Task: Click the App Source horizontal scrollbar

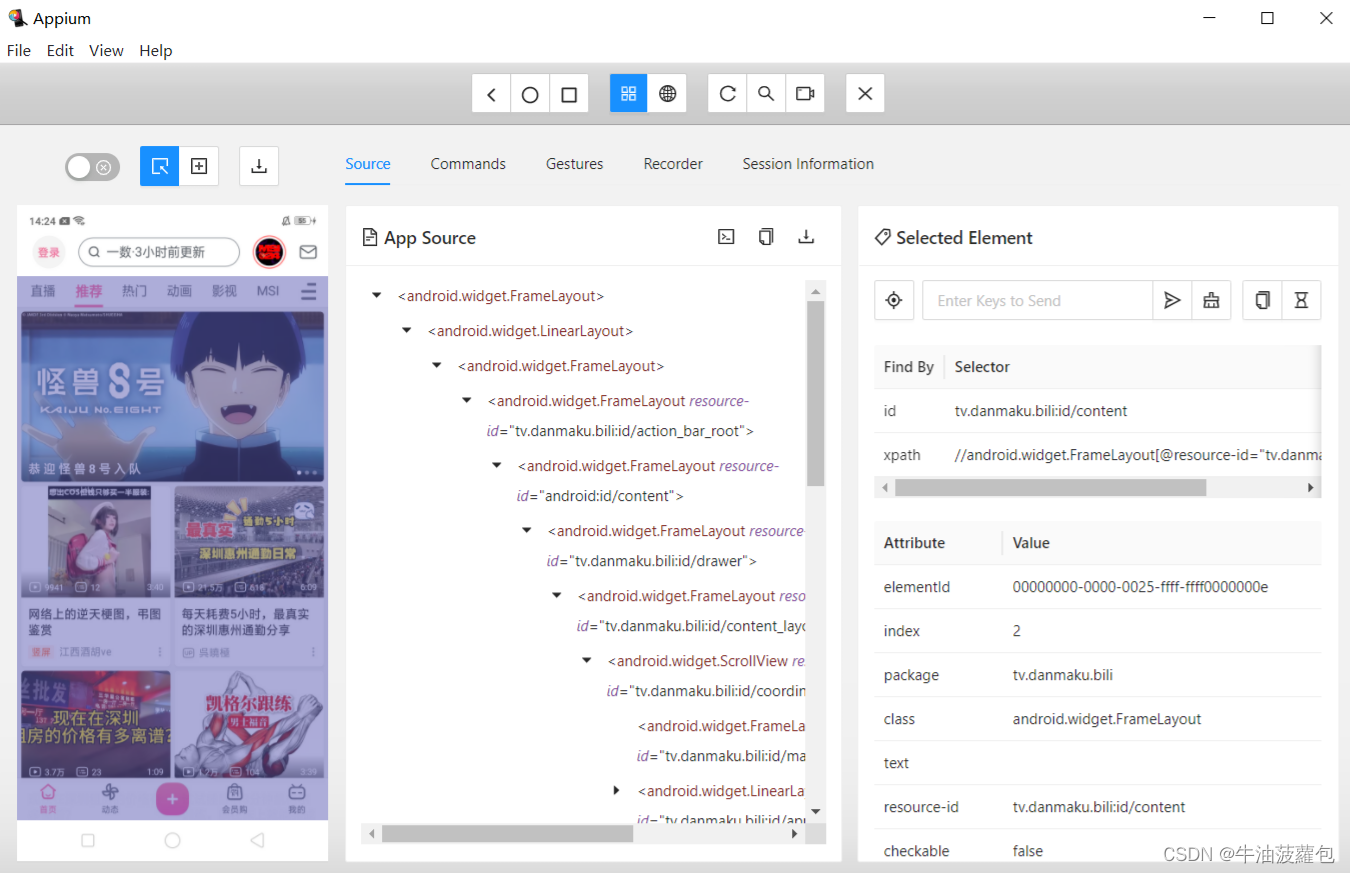Action: point(507,833)
